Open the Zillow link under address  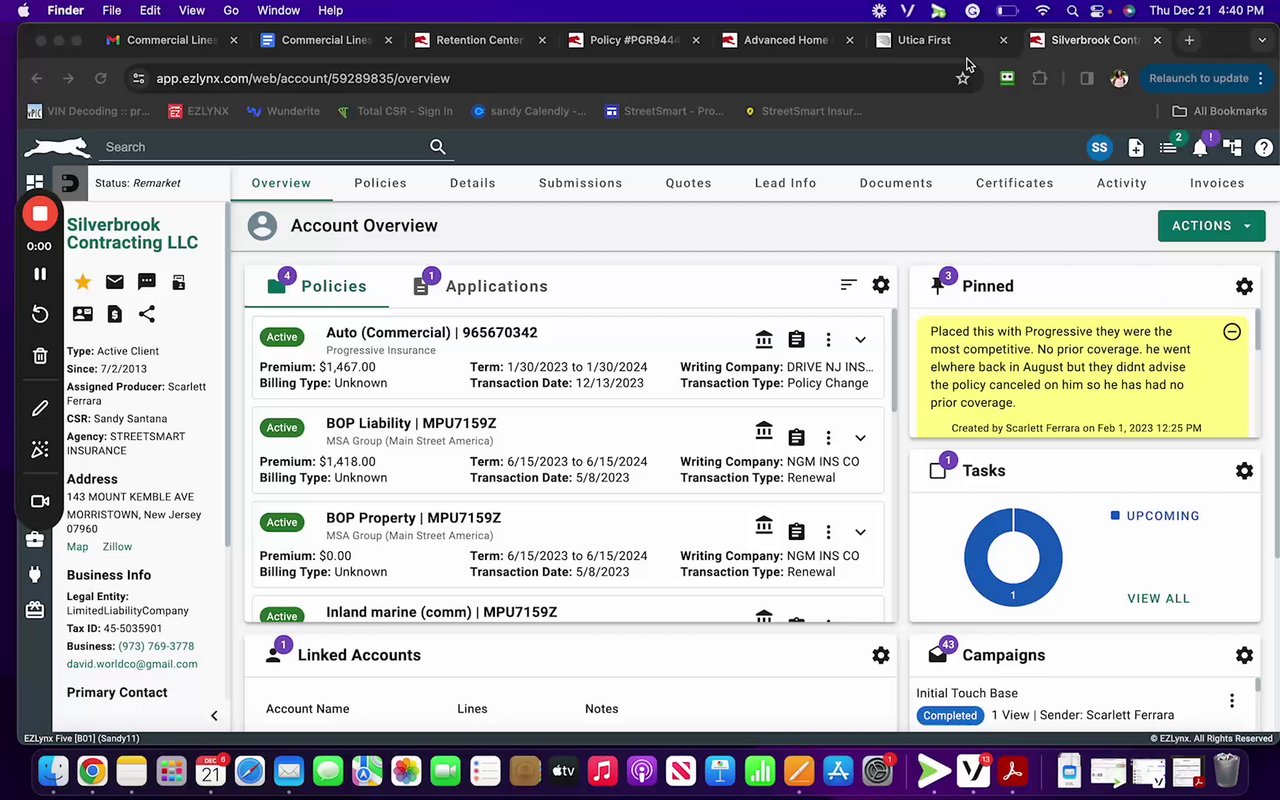[117, 547]
